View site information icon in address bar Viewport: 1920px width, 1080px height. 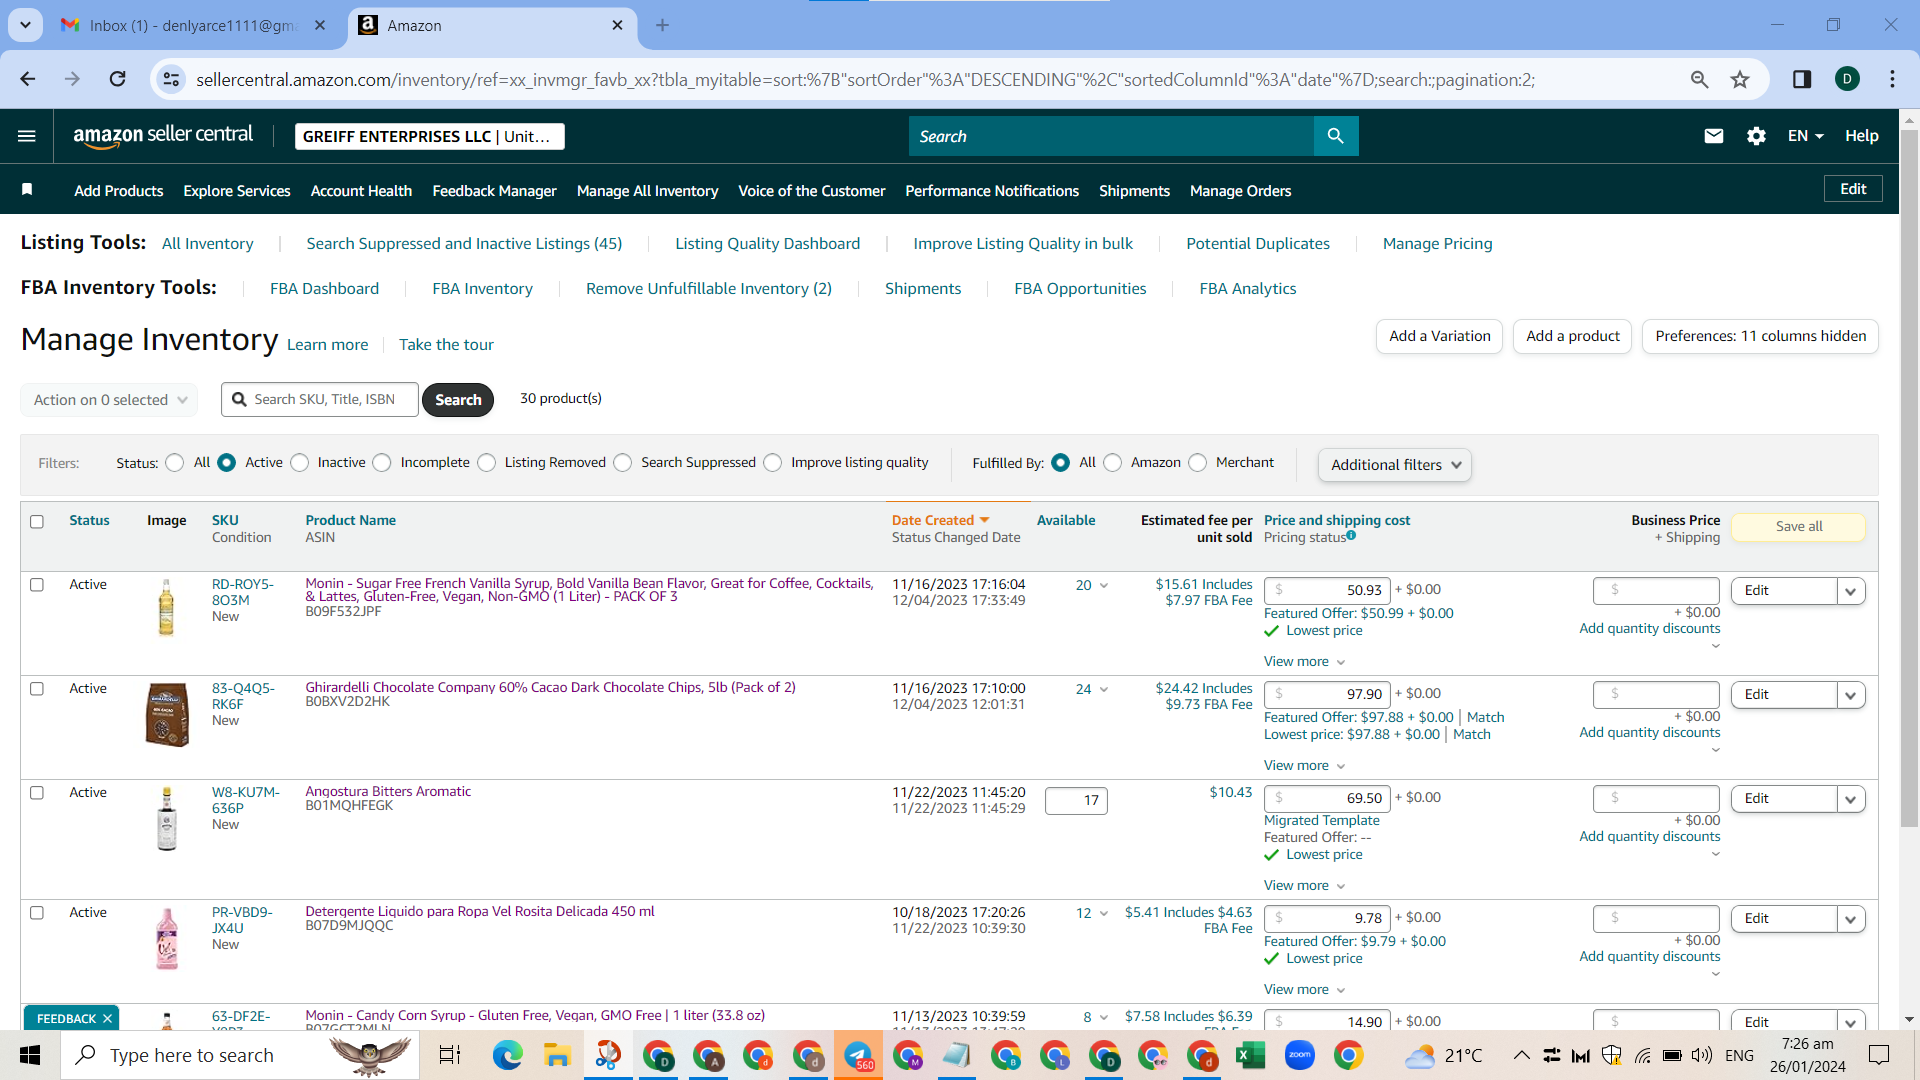pyautogui.click(x=172, y=79)
